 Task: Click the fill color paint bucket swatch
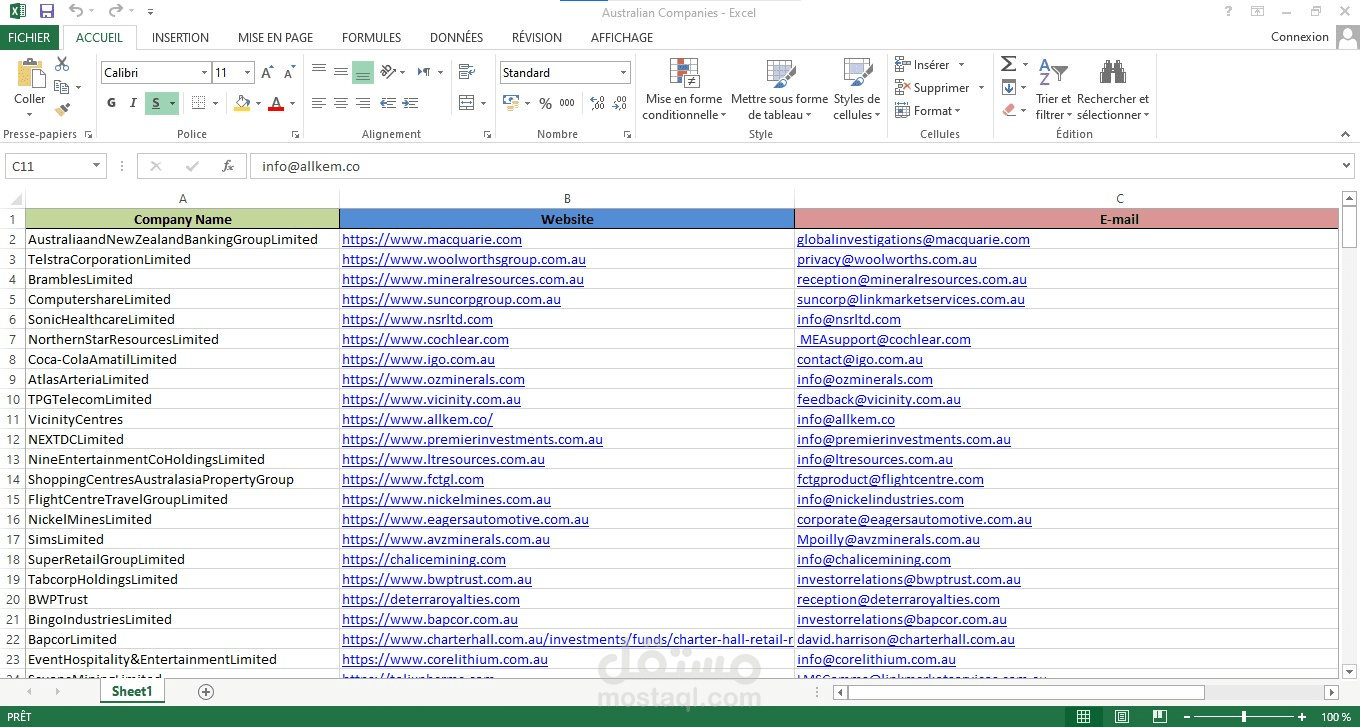pos(241,103)
